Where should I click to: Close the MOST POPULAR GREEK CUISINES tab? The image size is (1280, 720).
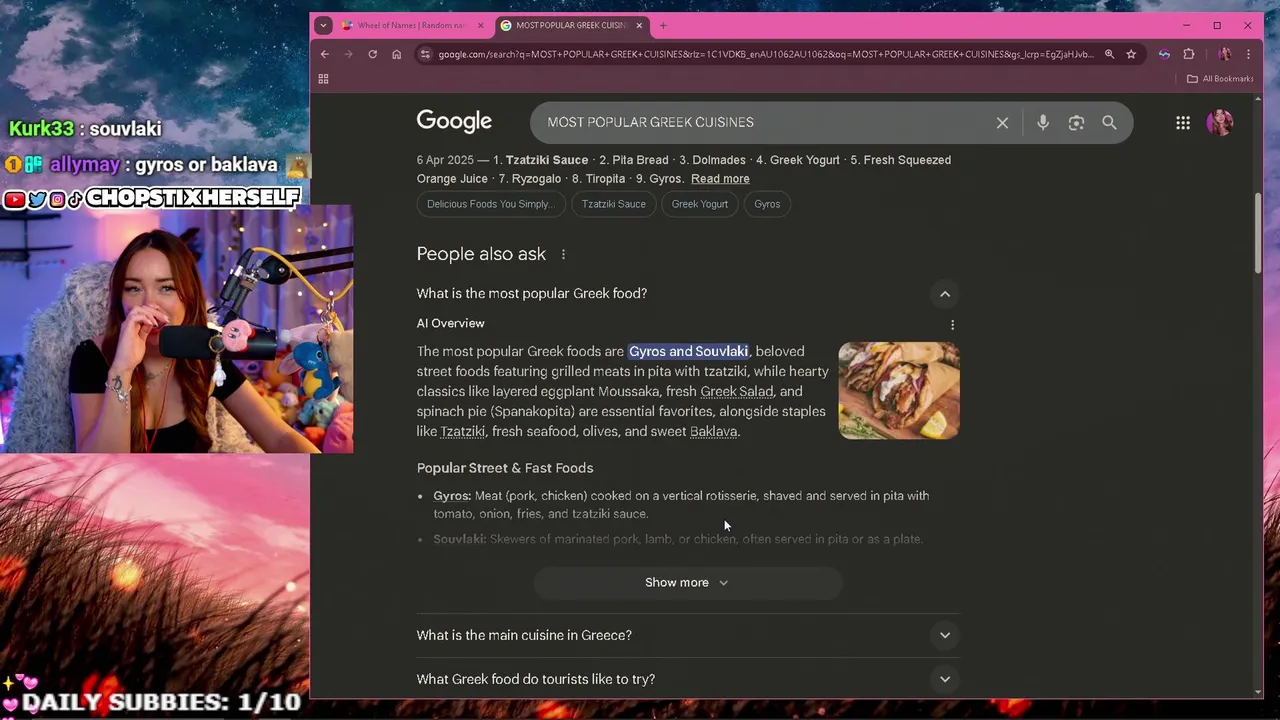(x=639, y=25)
